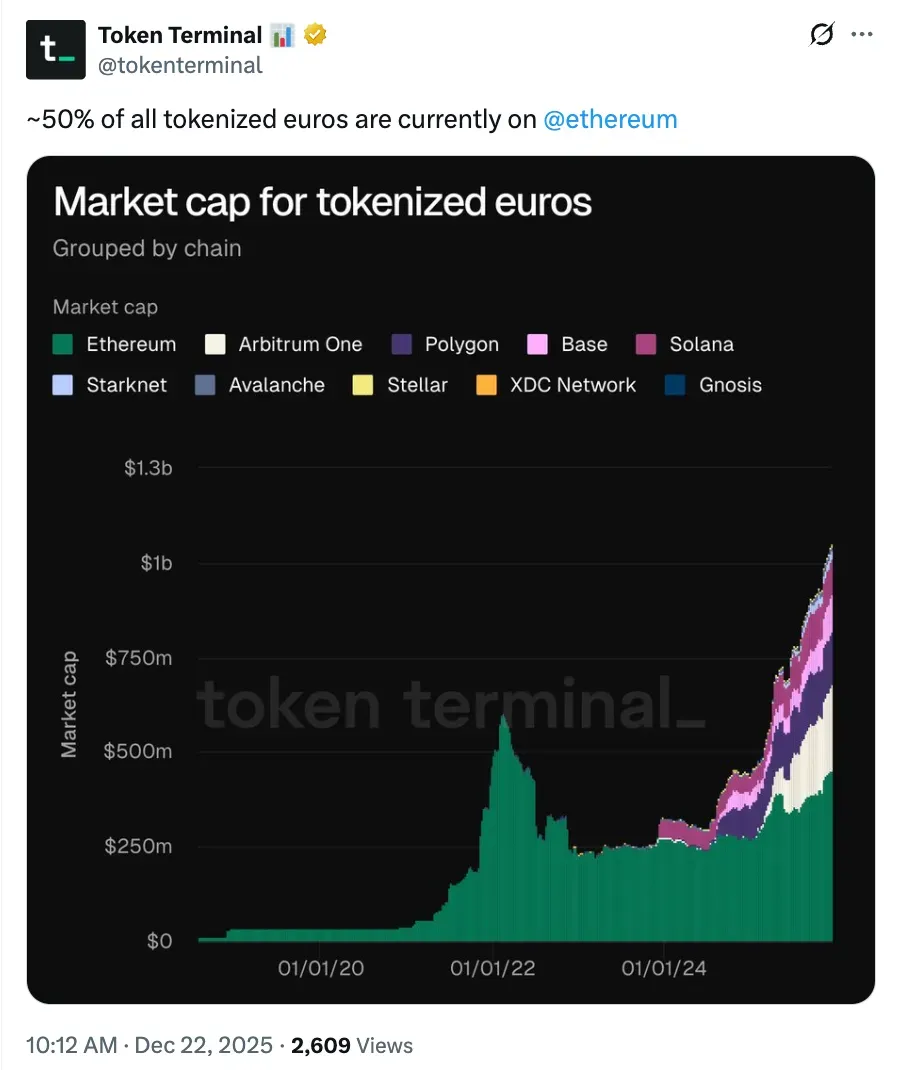Click the Arbitrum One legend swatch
The image size is (898, 1070).
click(215, 345)
